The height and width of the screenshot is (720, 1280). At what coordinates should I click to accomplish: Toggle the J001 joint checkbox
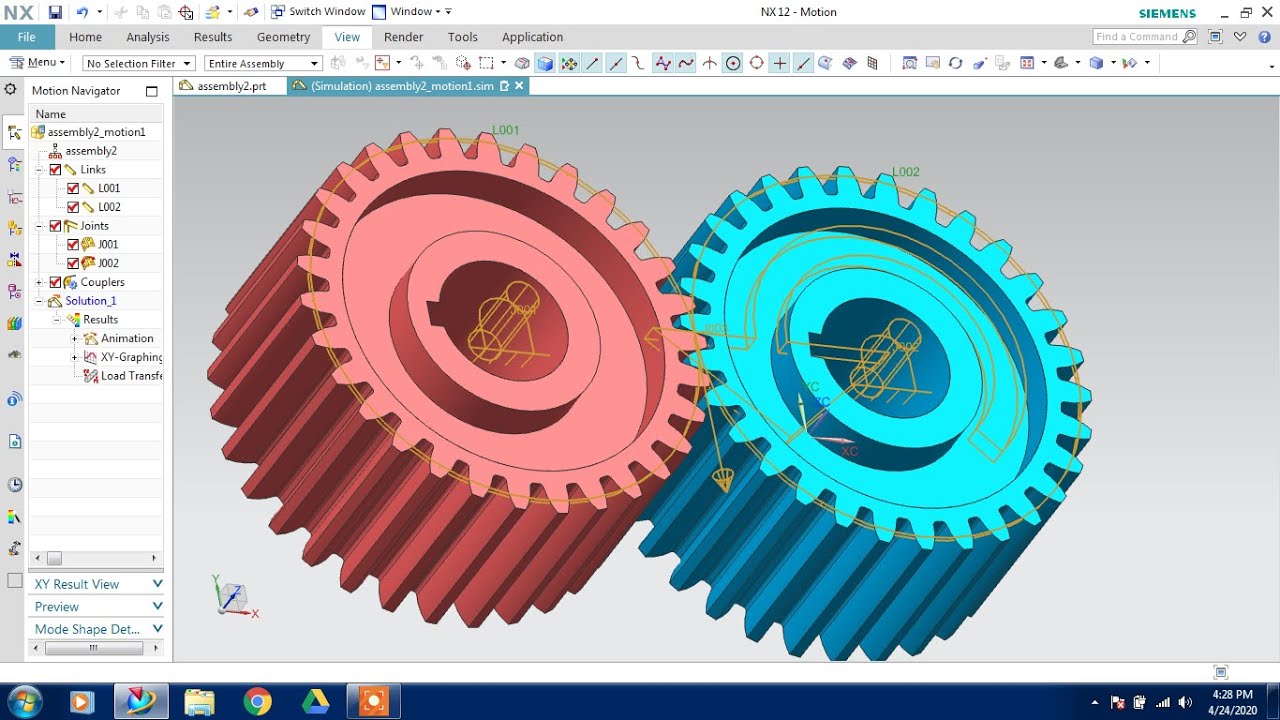[73, 244]
